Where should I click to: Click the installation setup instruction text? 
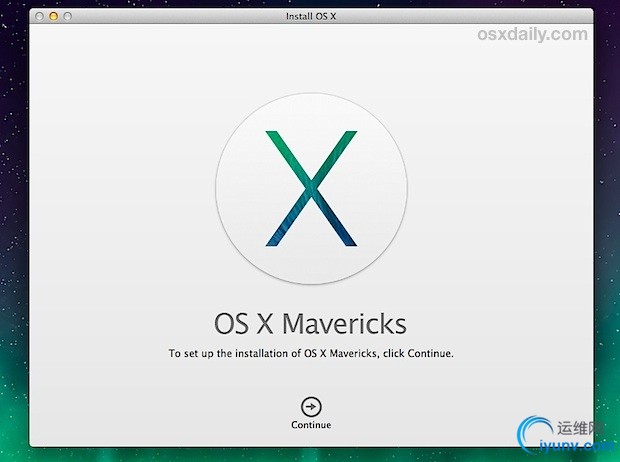pos(311,353)
